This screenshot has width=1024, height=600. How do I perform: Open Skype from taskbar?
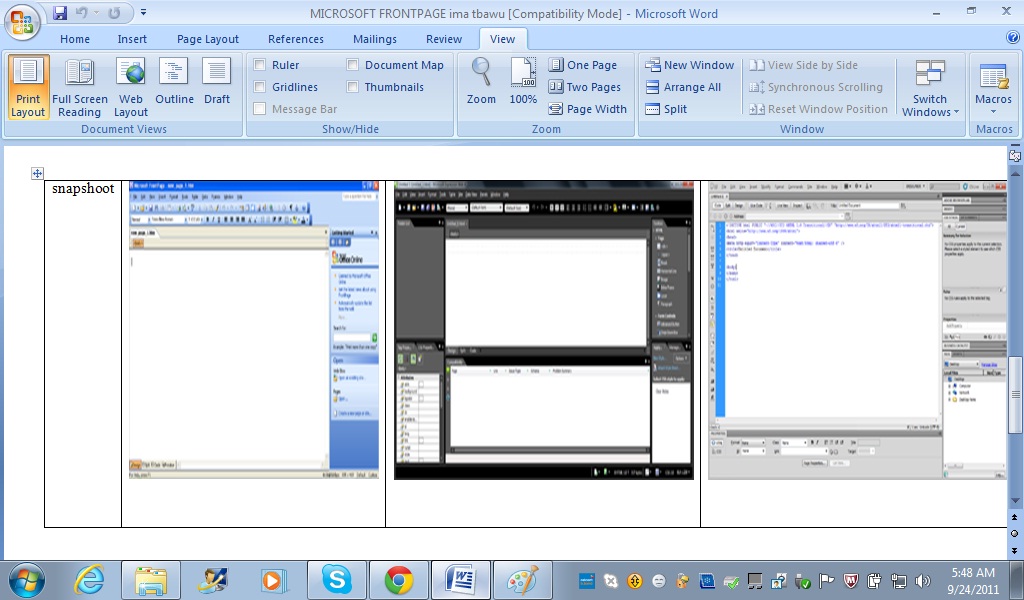pyautogui.click(x=337, y=580)
